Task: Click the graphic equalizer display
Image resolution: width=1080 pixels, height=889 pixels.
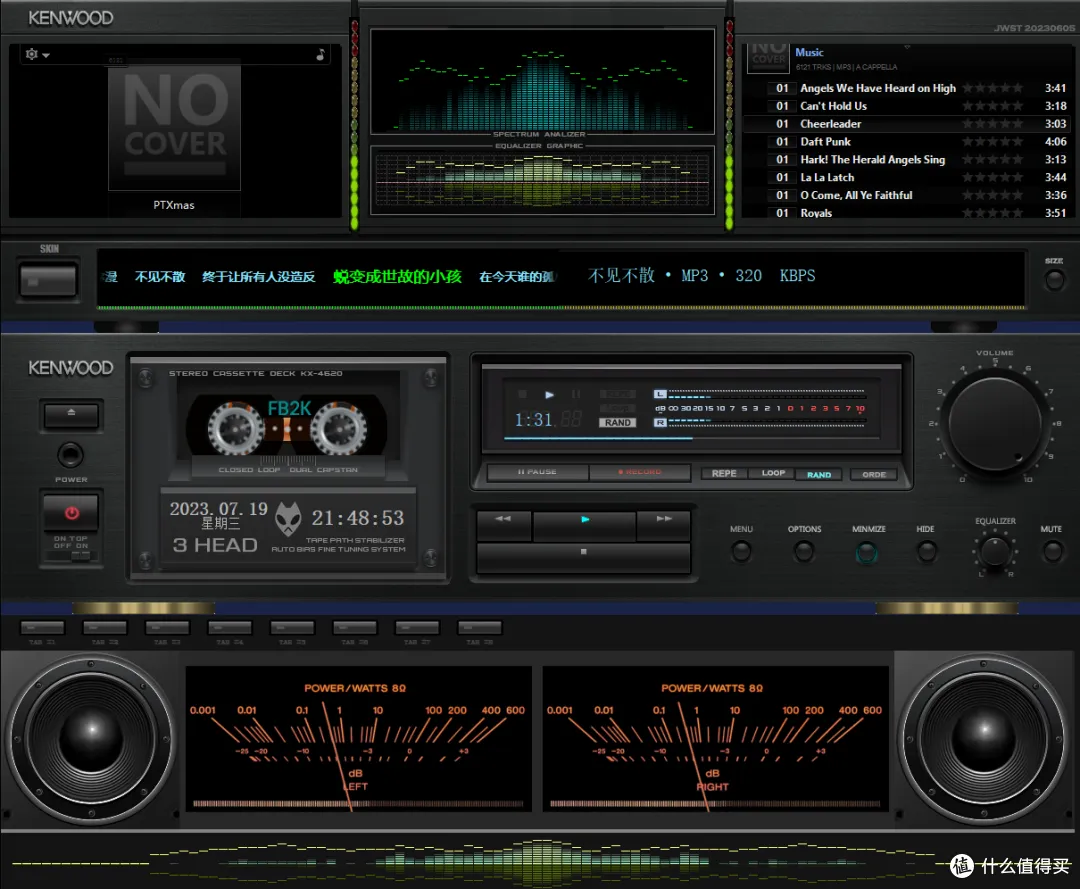Action: [x=543, y=180]
